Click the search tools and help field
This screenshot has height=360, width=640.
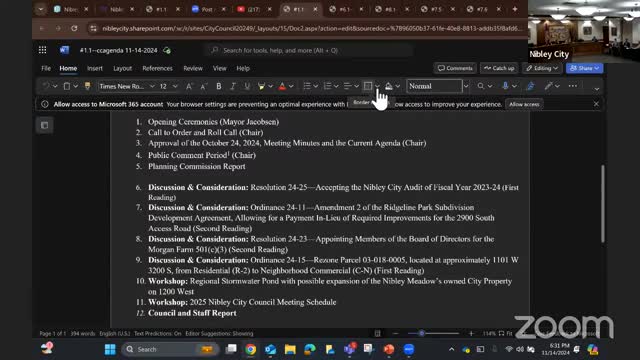pyautogui.click(x=309, y=50)
